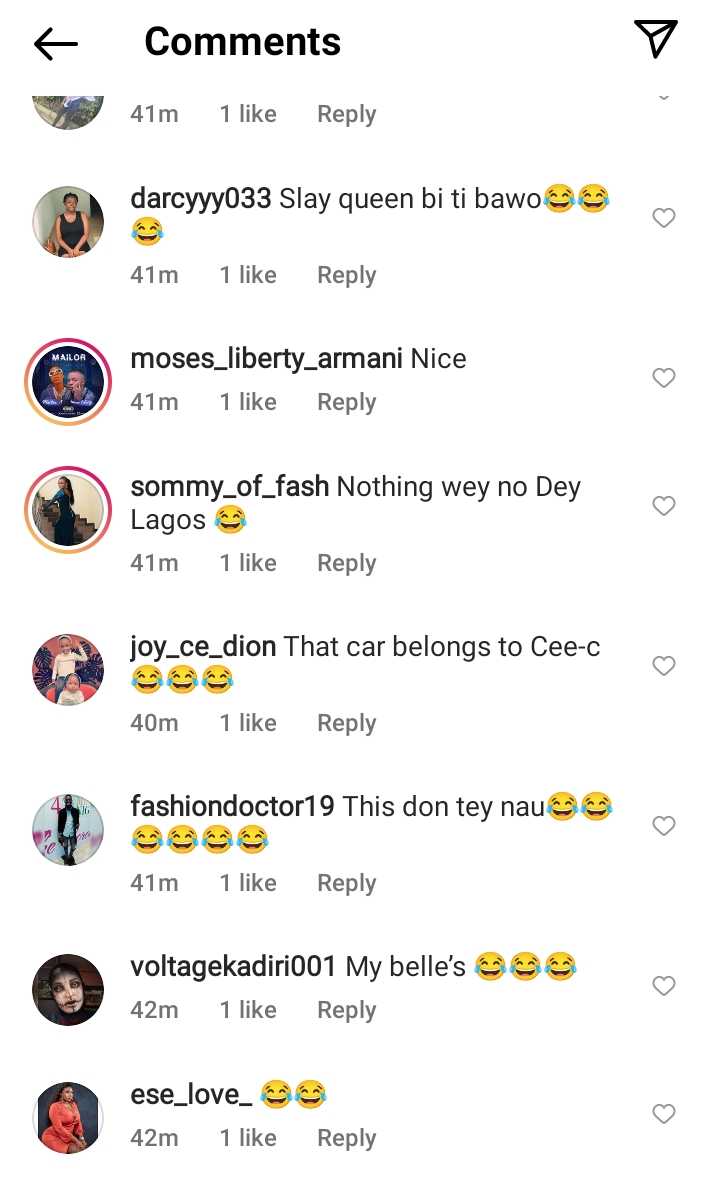Show who liked ese_love_'s comment
720x1180 pixels.
[248, 1138]
